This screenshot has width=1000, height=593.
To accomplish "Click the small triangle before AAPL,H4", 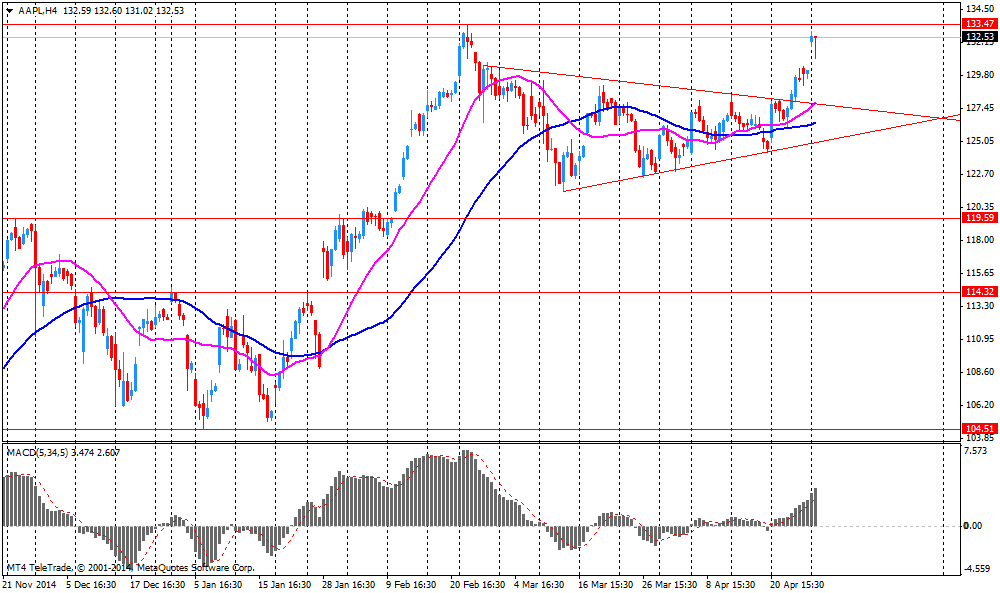I will [x=10, y=11].
